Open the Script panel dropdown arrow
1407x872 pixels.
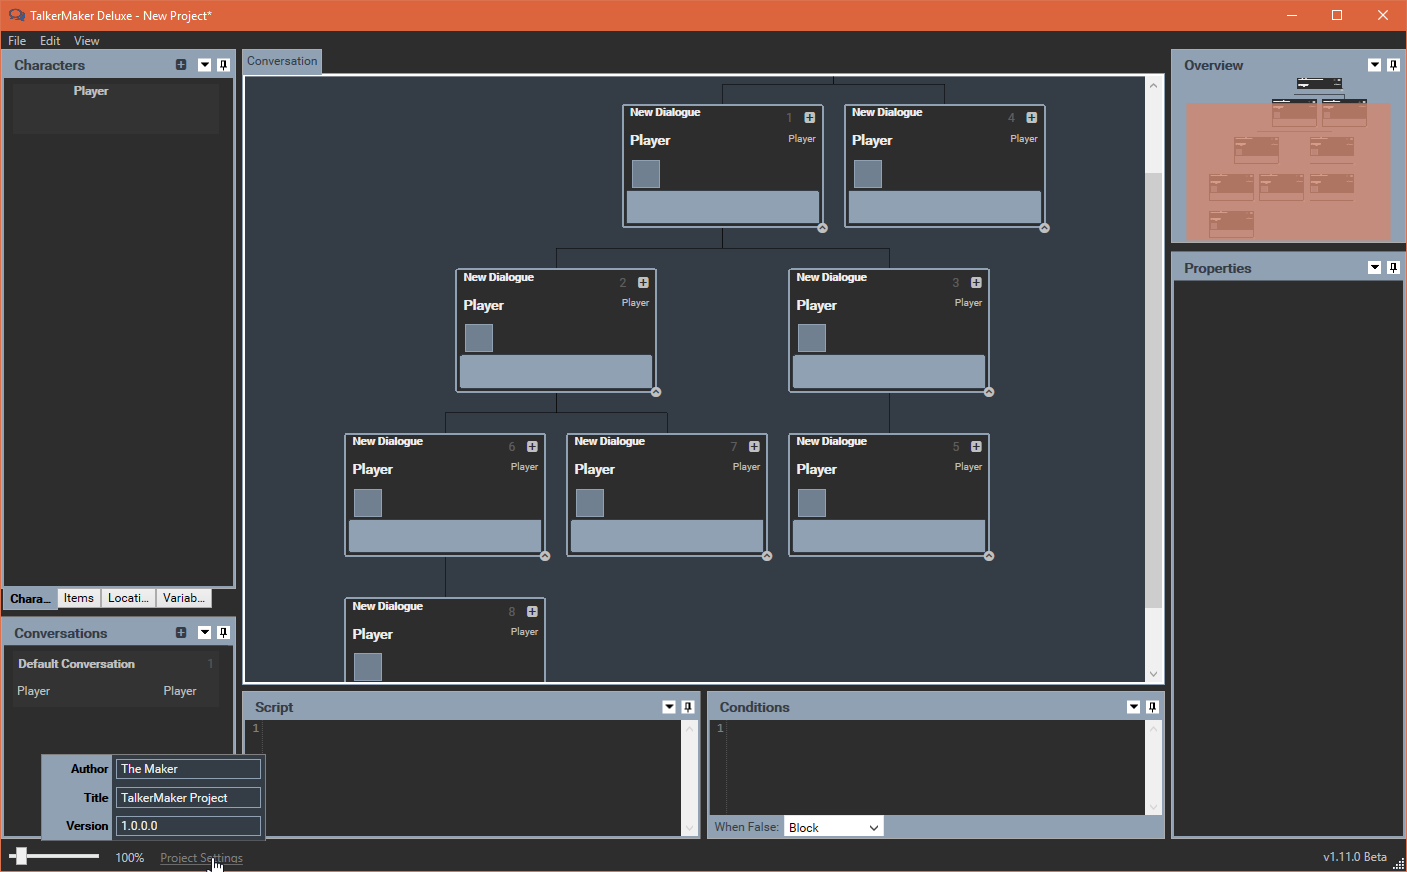pyautogui.click(x=669, y=707)
